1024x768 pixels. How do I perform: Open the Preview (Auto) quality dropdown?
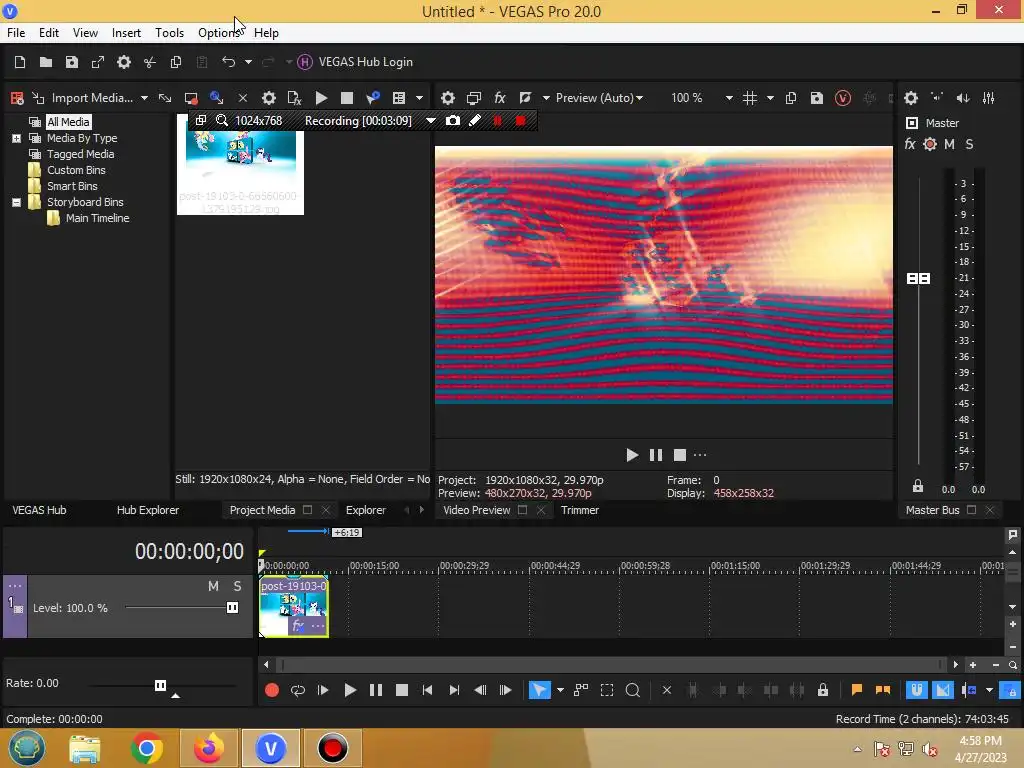click(600, 98)
